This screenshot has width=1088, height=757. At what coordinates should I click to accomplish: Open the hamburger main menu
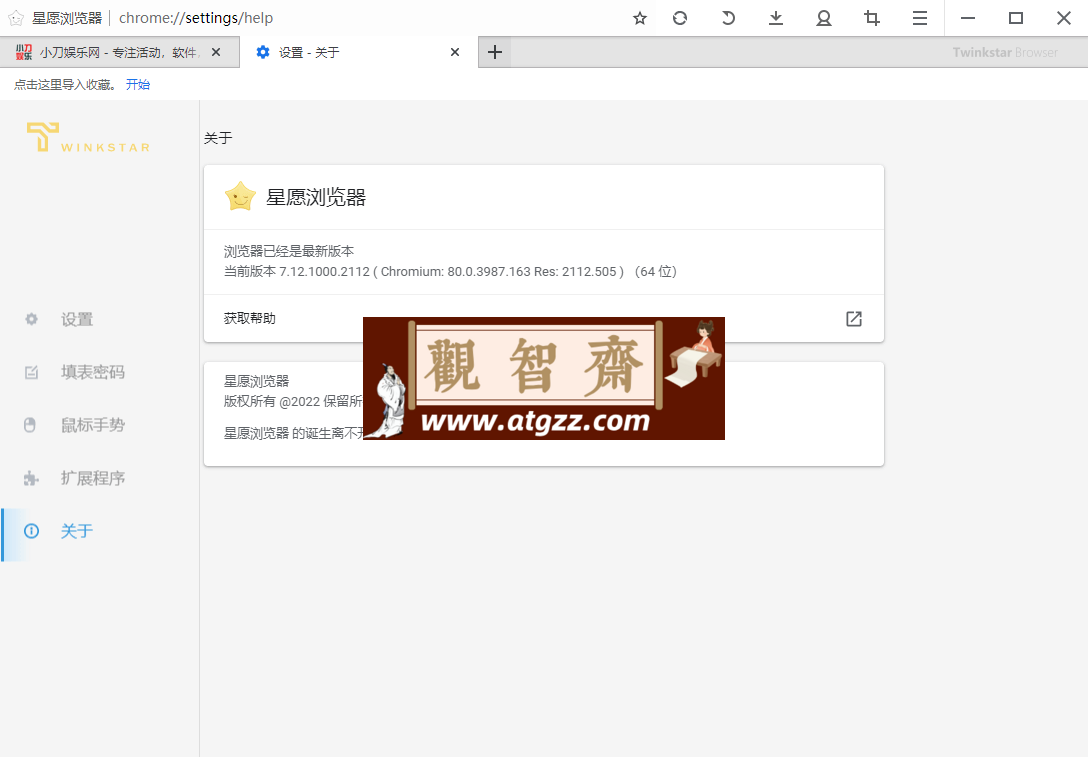pyautogui.click(x=919, y=18)
